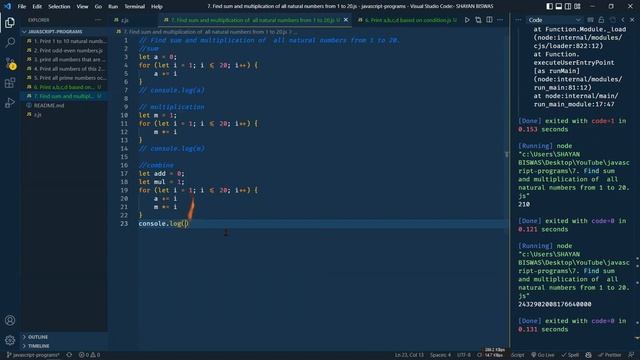Open changes compare icon in editor toolbar

point(478,20)
